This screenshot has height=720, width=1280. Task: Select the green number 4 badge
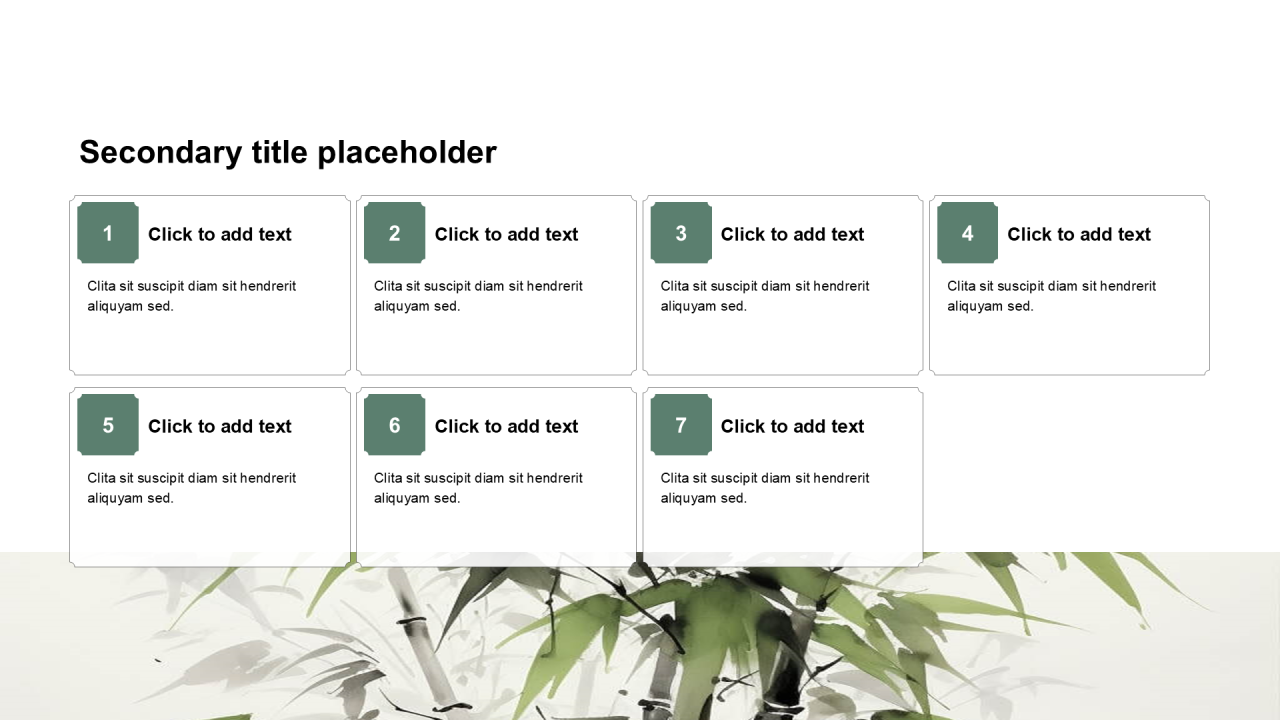tap(967, 233)
